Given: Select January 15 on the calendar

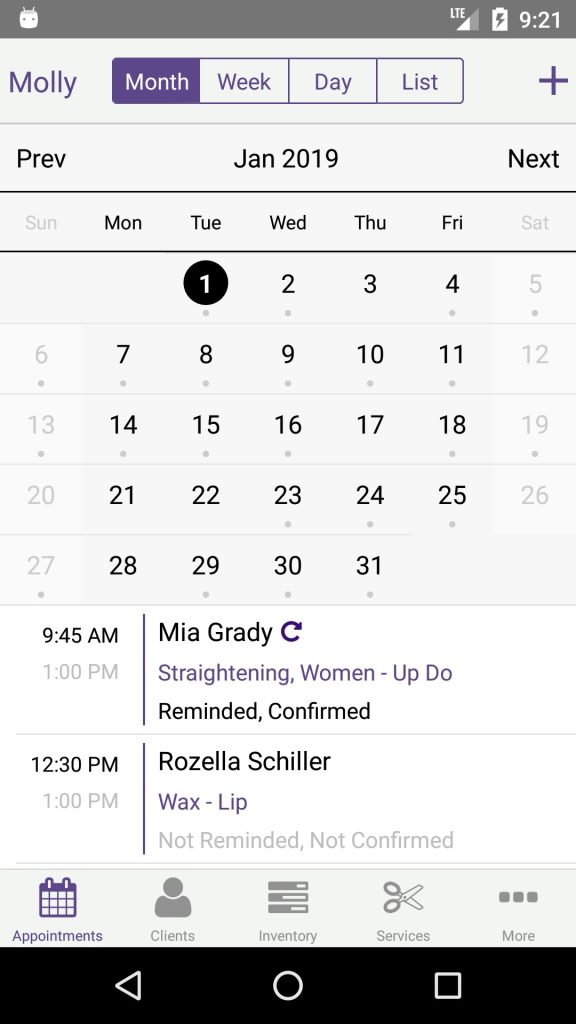Looking at the screenshot, I should point(206,429).
